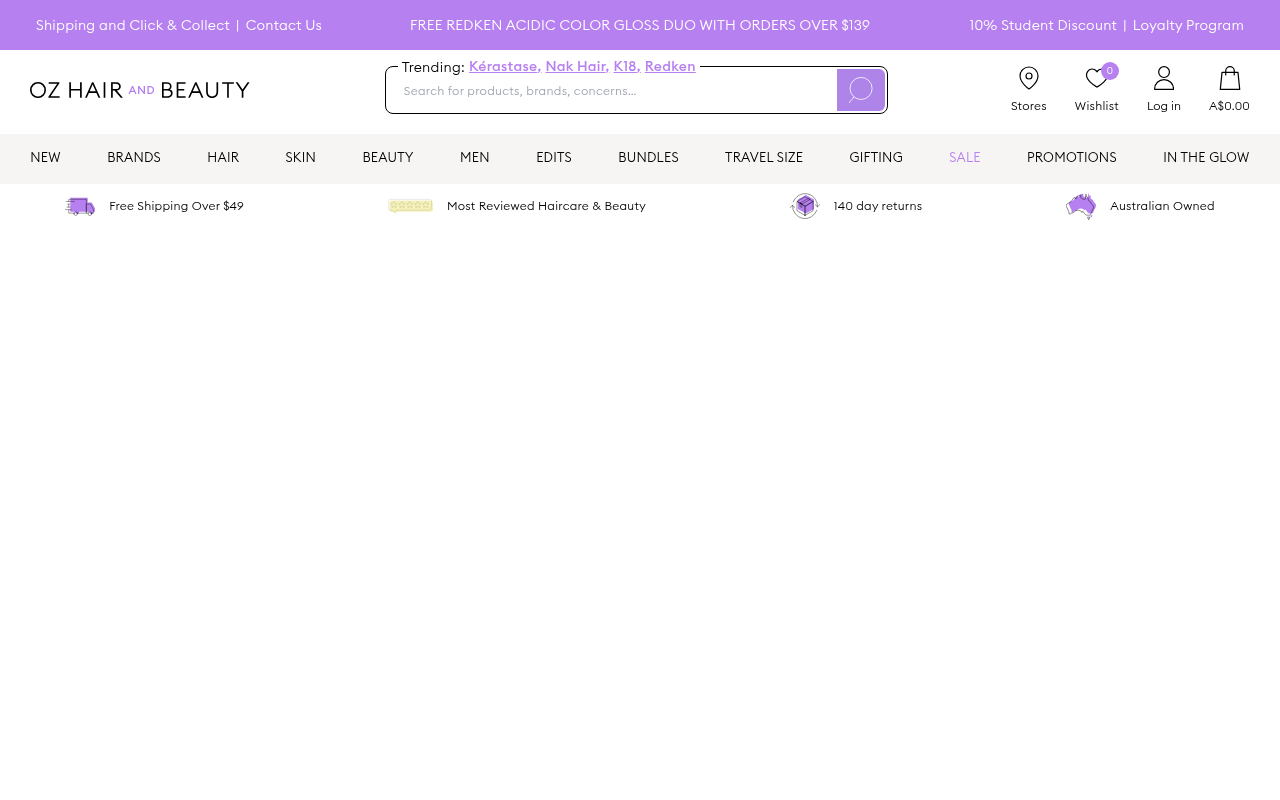This screenshot has width=1280, height=800.
Task: Click the Wishlist label
Action: 1097,106
